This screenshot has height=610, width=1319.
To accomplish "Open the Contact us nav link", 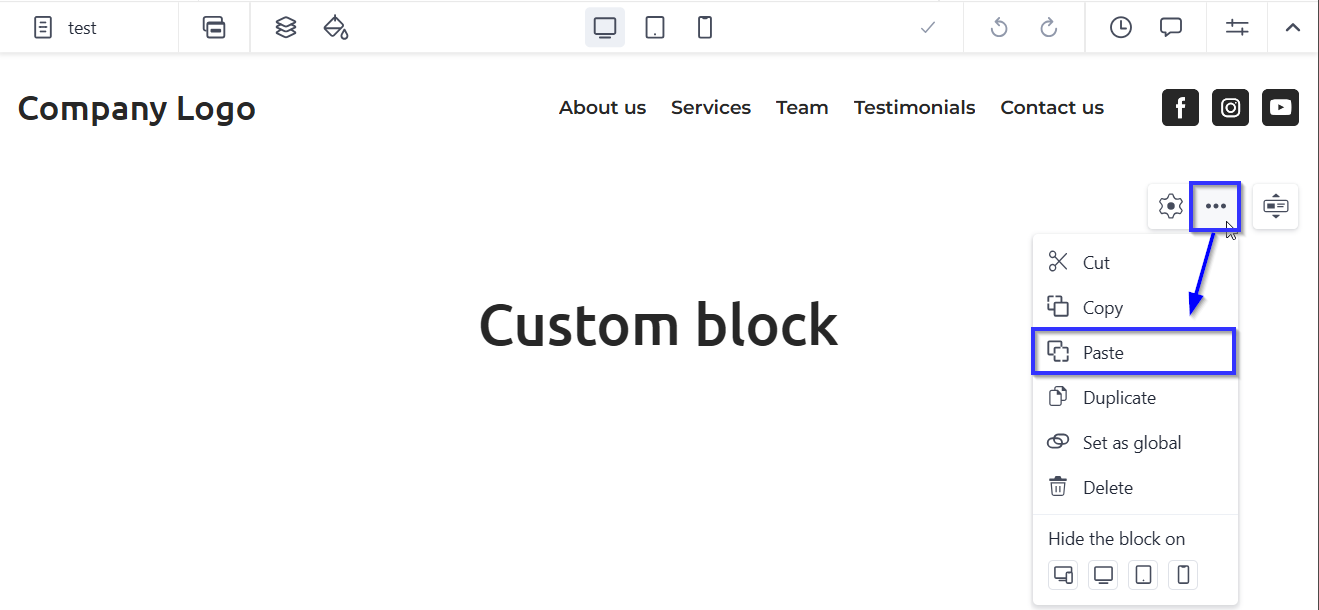I will click(x=1052, y=107).
